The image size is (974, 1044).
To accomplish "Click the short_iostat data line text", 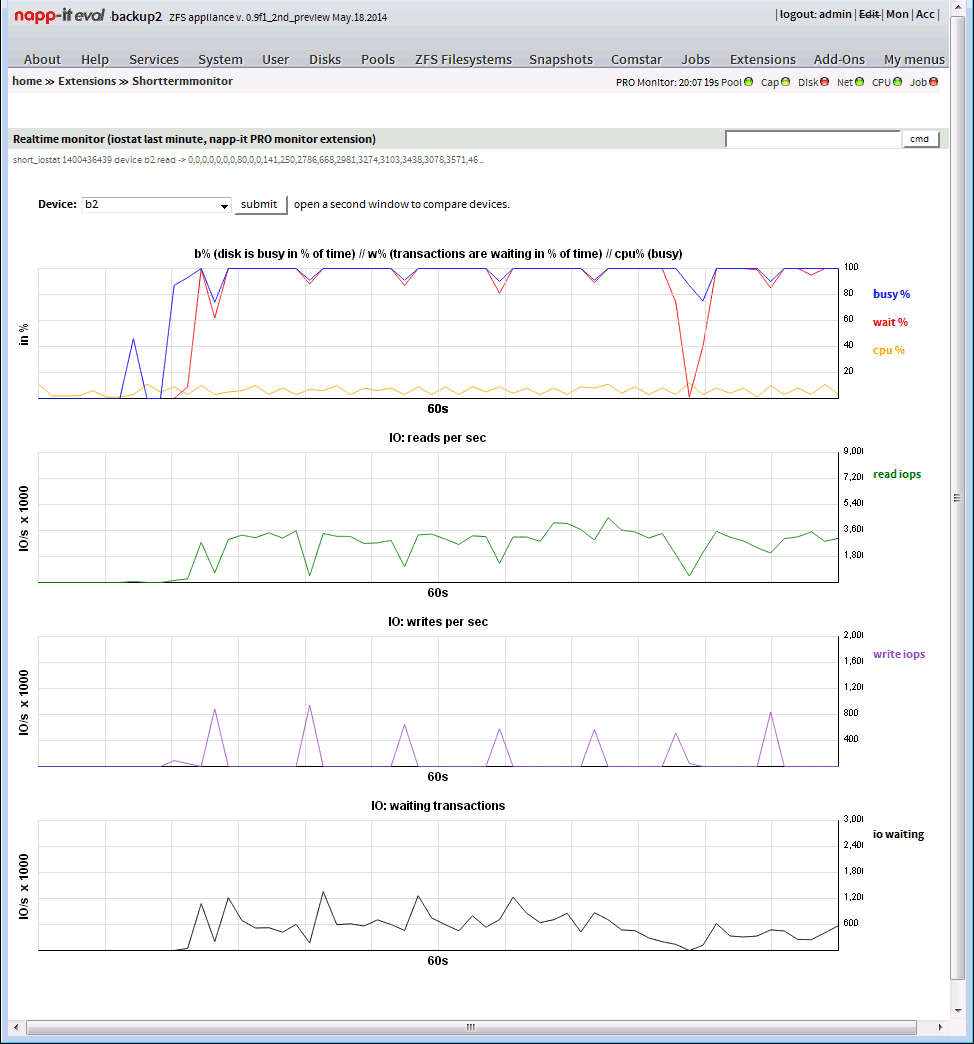I will pos(248,160).
